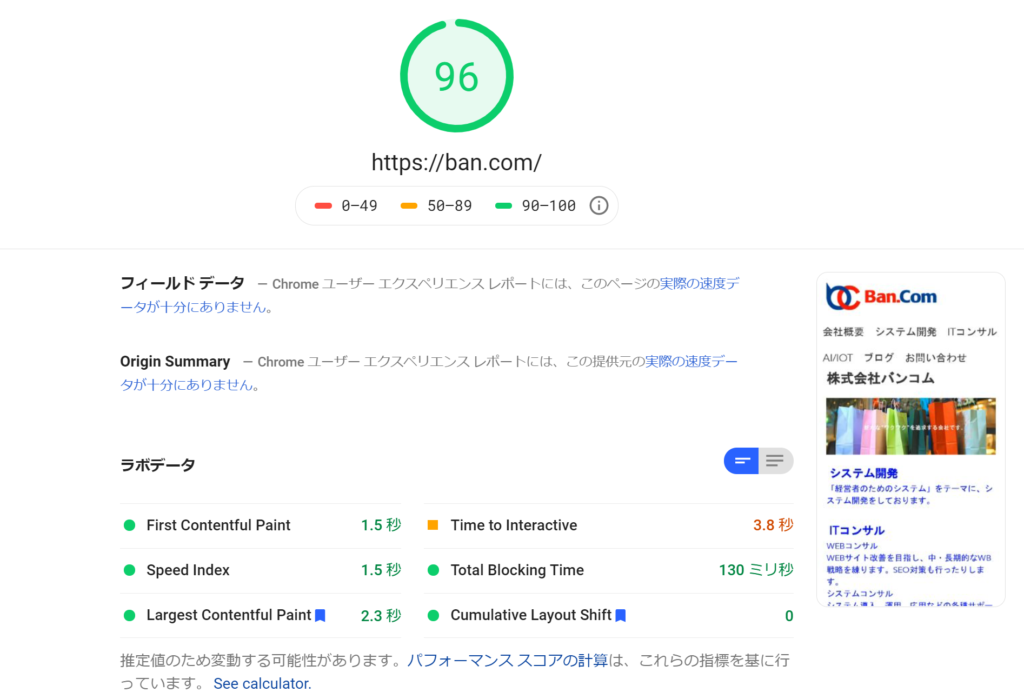
Task: Click the shopping bags banner thumbnail
Action: tap(910, 426)
